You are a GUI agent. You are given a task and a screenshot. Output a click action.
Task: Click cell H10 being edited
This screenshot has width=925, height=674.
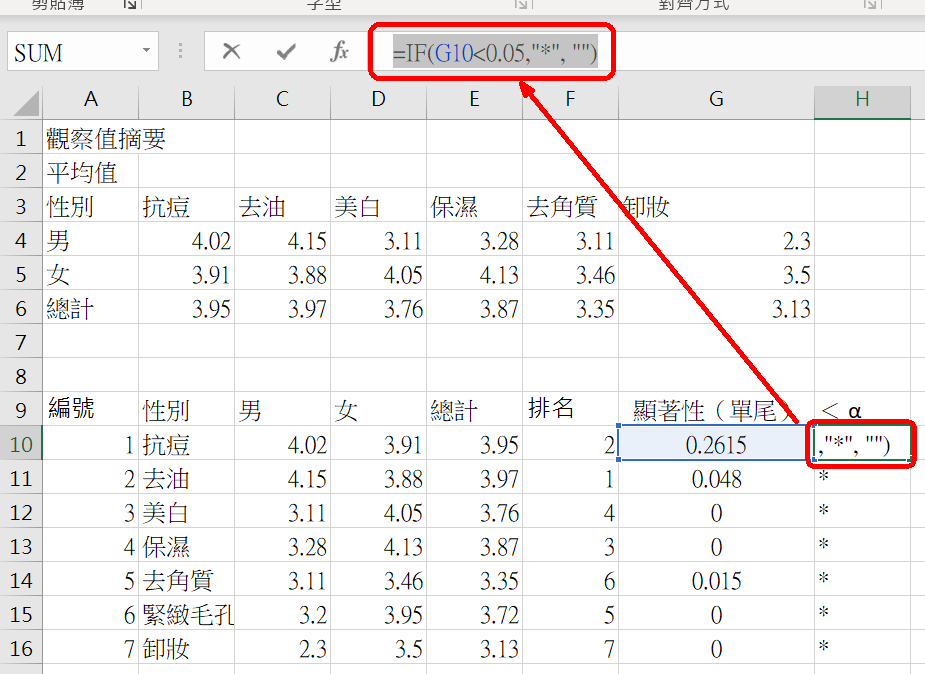click(x=861, y=444)
